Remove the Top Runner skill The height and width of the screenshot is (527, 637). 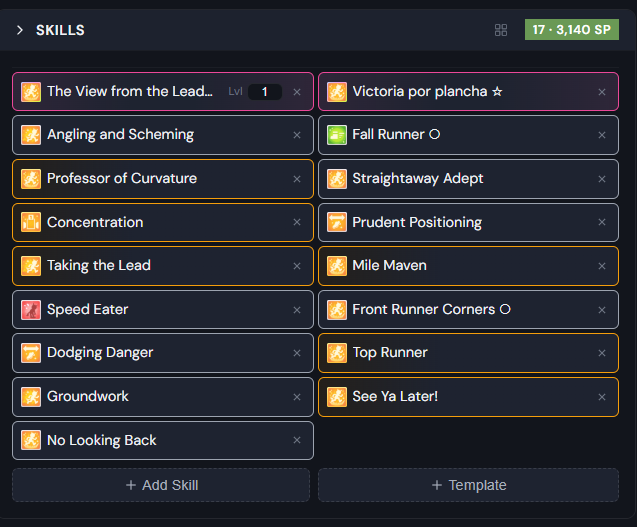(x=602, y=353)
